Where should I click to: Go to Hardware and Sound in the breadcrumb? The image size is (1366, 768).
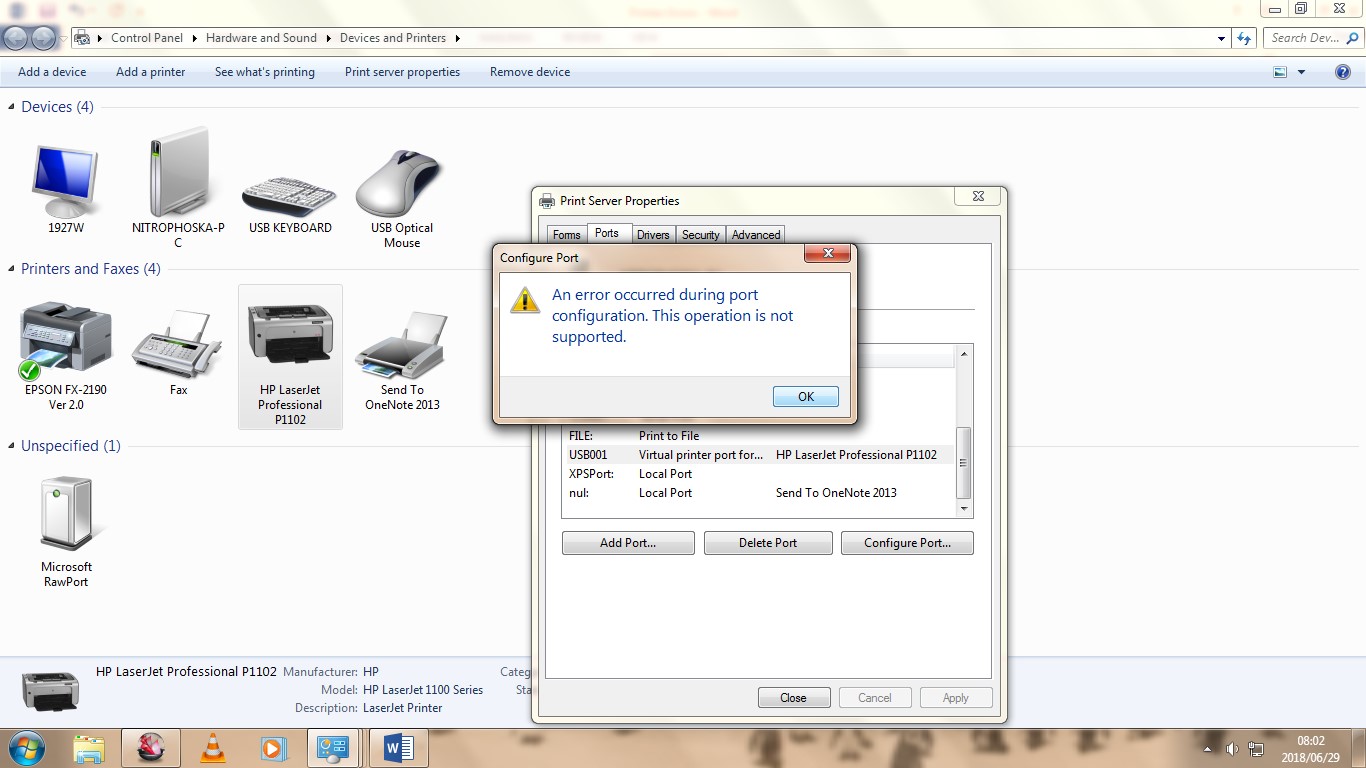tap(261, 38)
